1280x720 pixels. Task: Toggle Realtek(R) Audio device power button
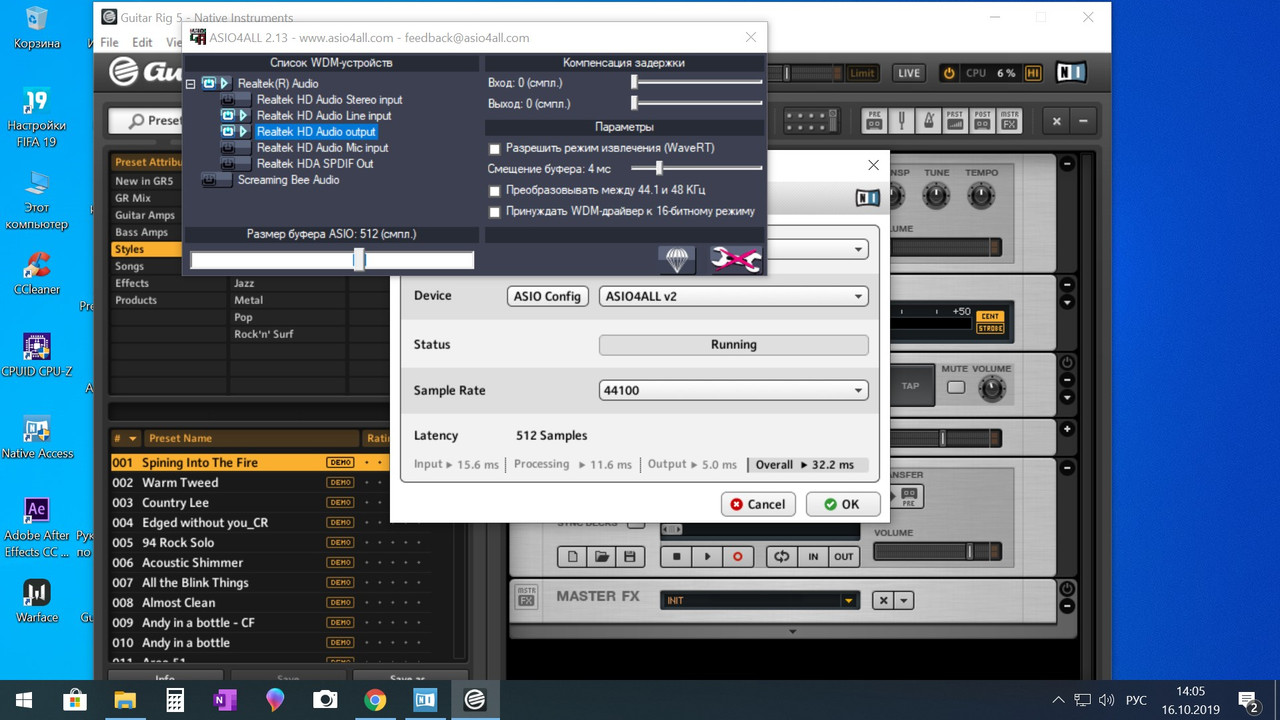click(209, 83)
